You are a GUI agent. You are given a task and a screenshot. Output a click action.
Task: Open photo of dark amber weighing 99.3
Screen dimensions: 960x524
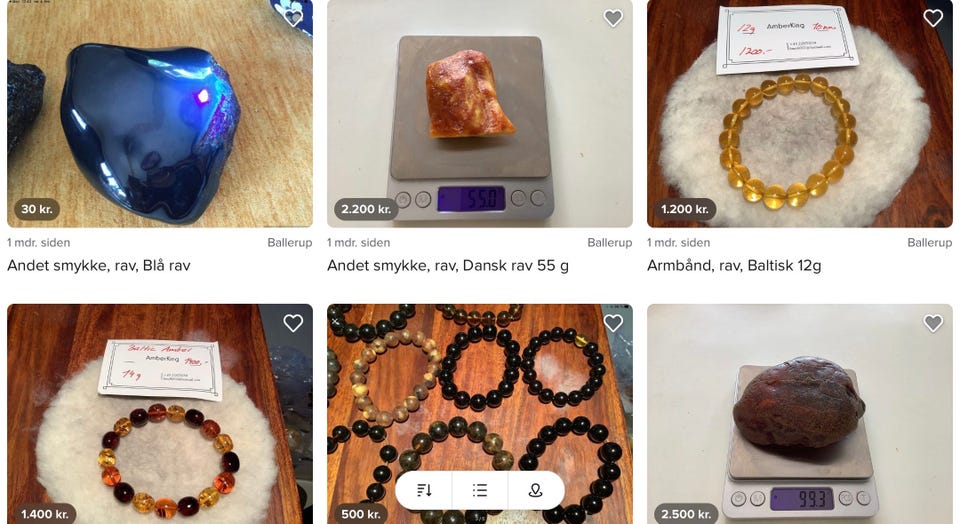tap(800, 414)
